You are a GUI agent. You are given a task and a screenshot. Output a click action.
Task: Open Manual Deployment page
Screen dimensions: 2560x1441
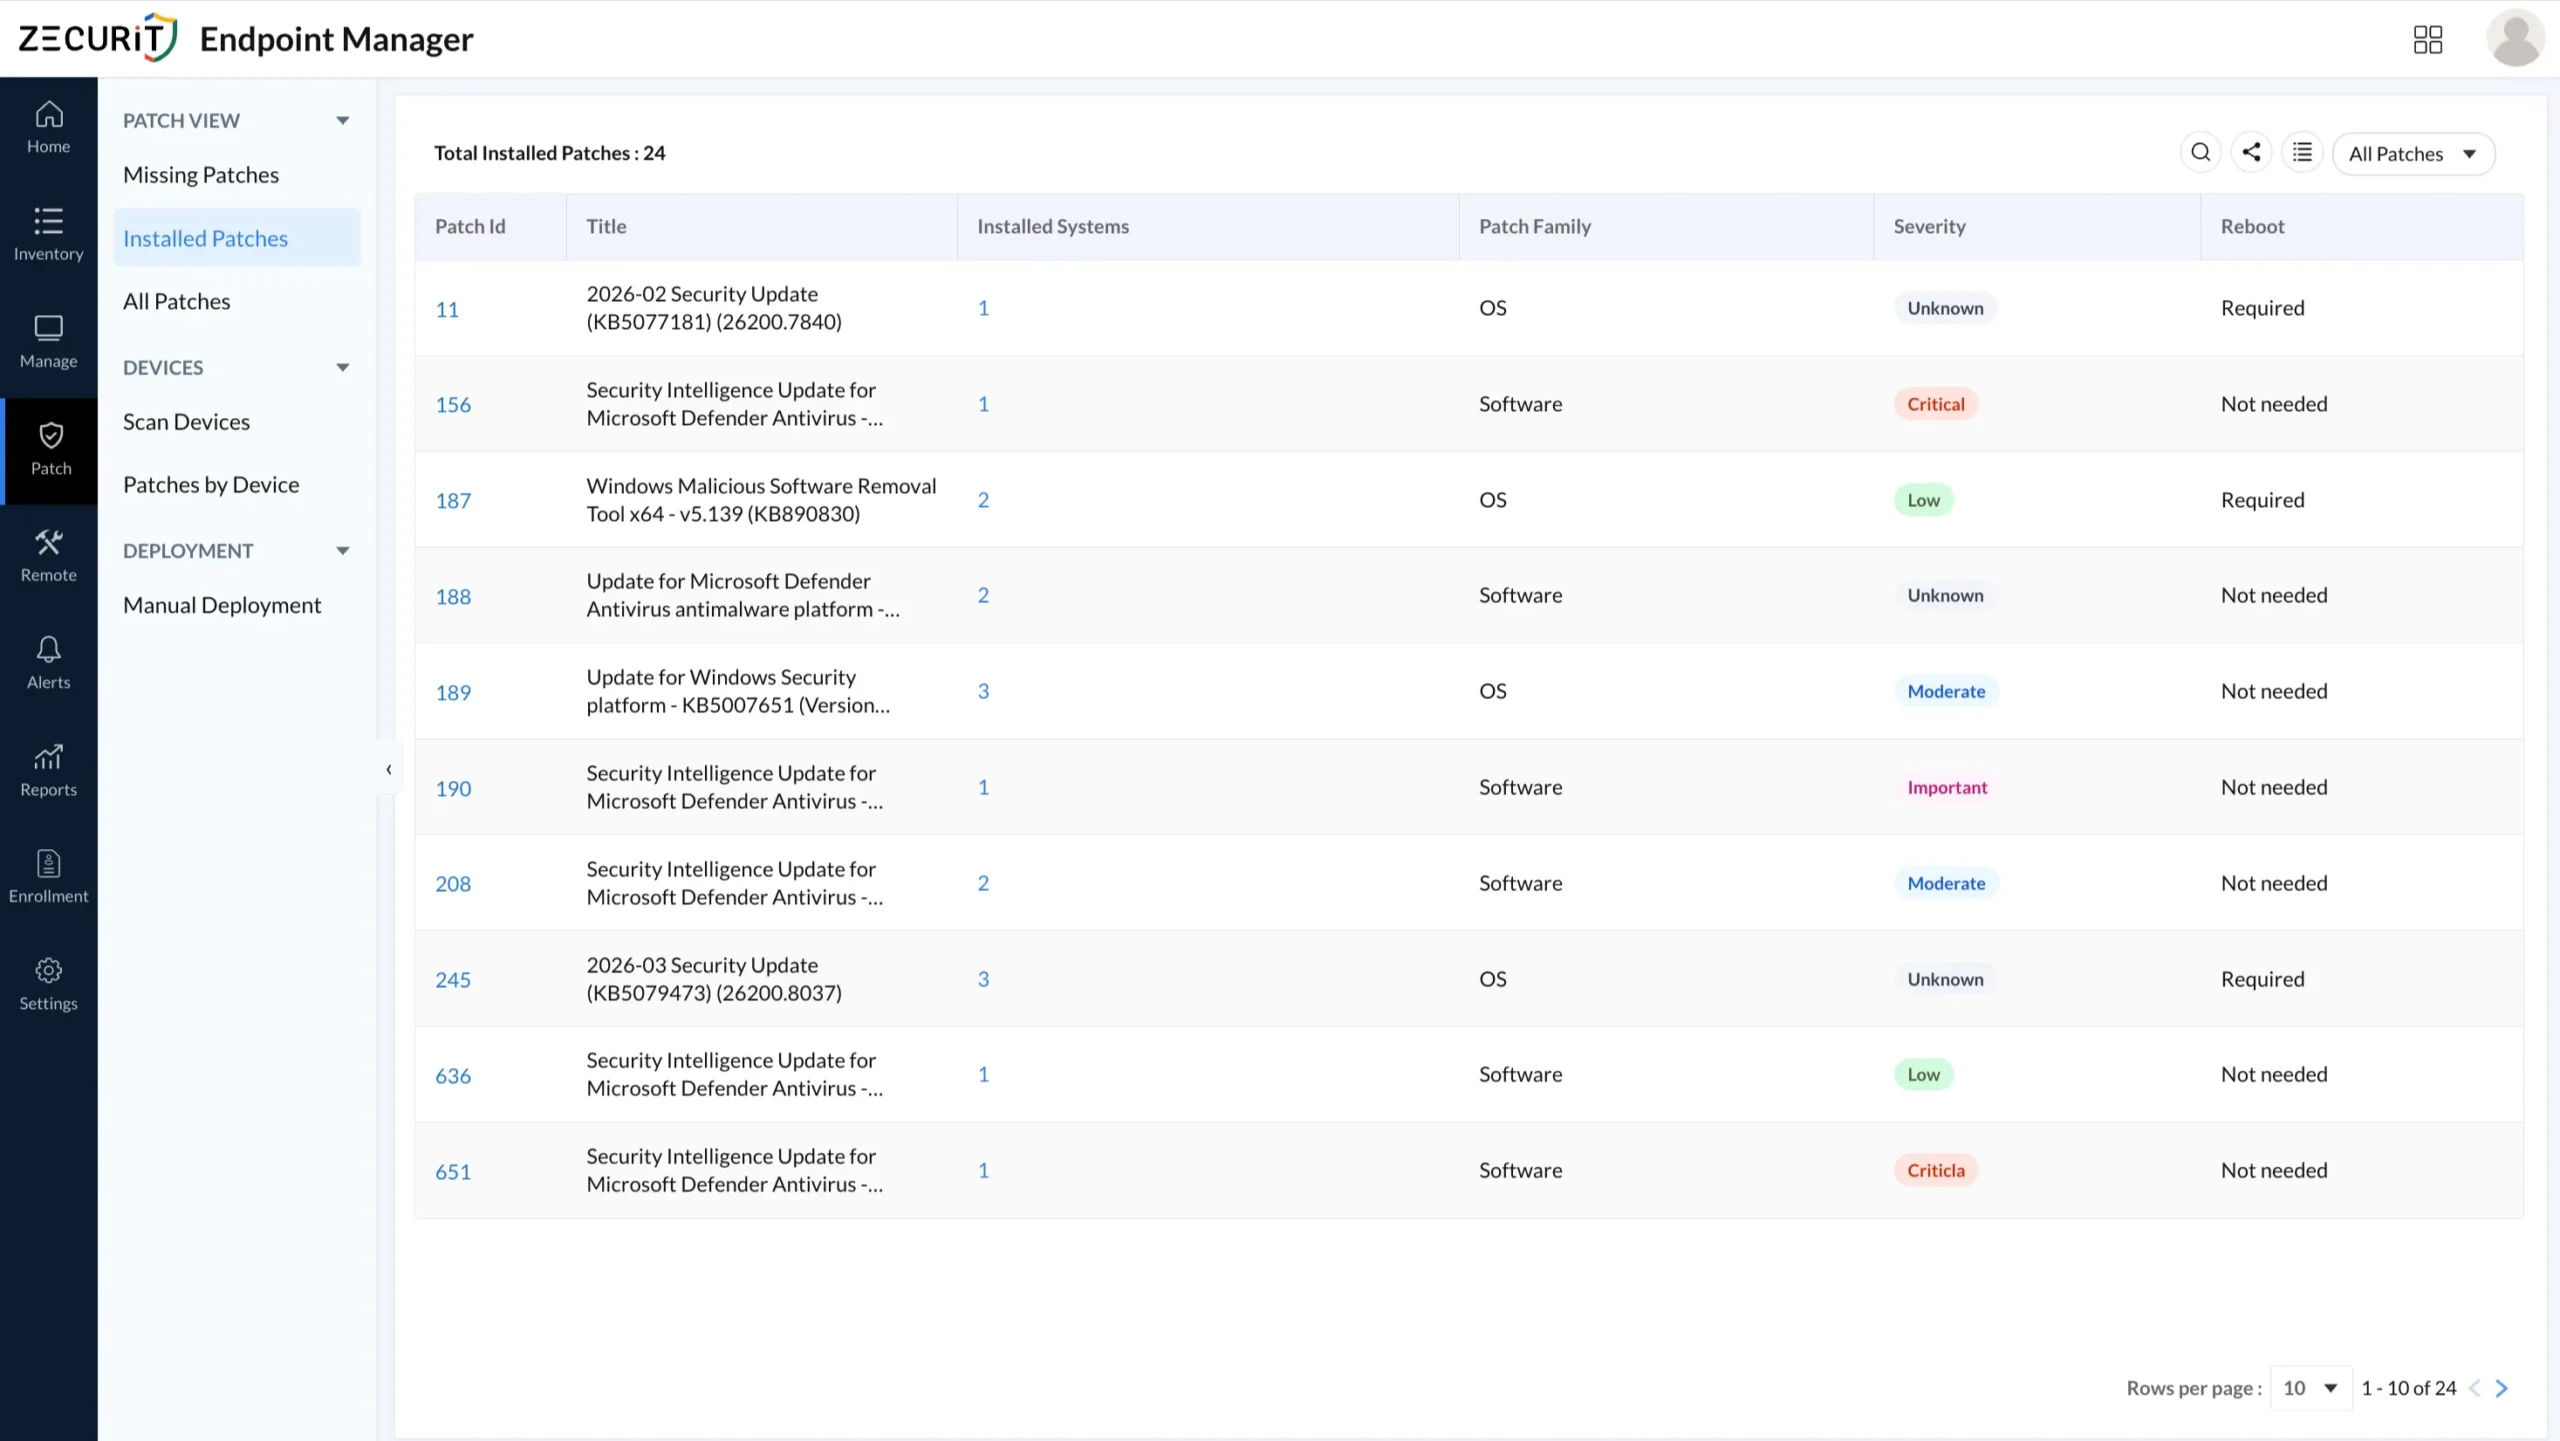point(222,605)
